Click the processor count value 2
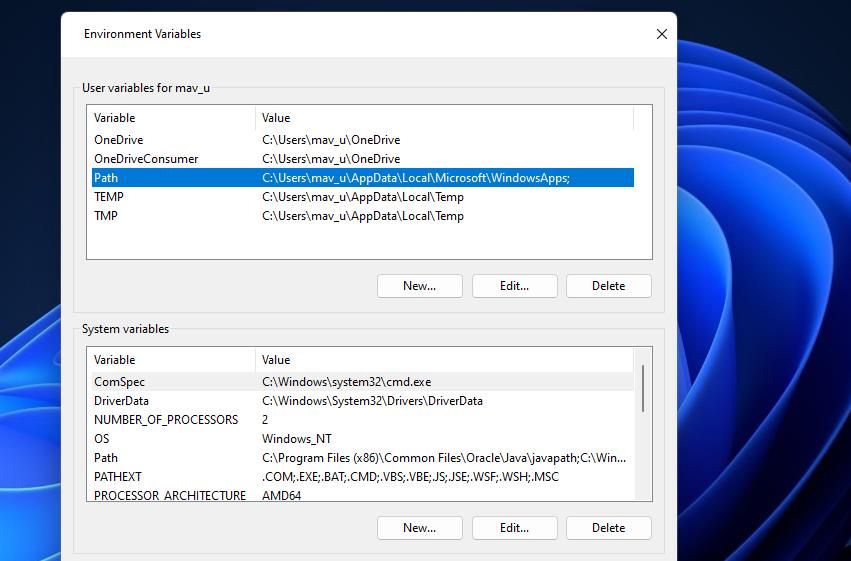The height and width of the screenshot is (561, 851). coord(265,420)
